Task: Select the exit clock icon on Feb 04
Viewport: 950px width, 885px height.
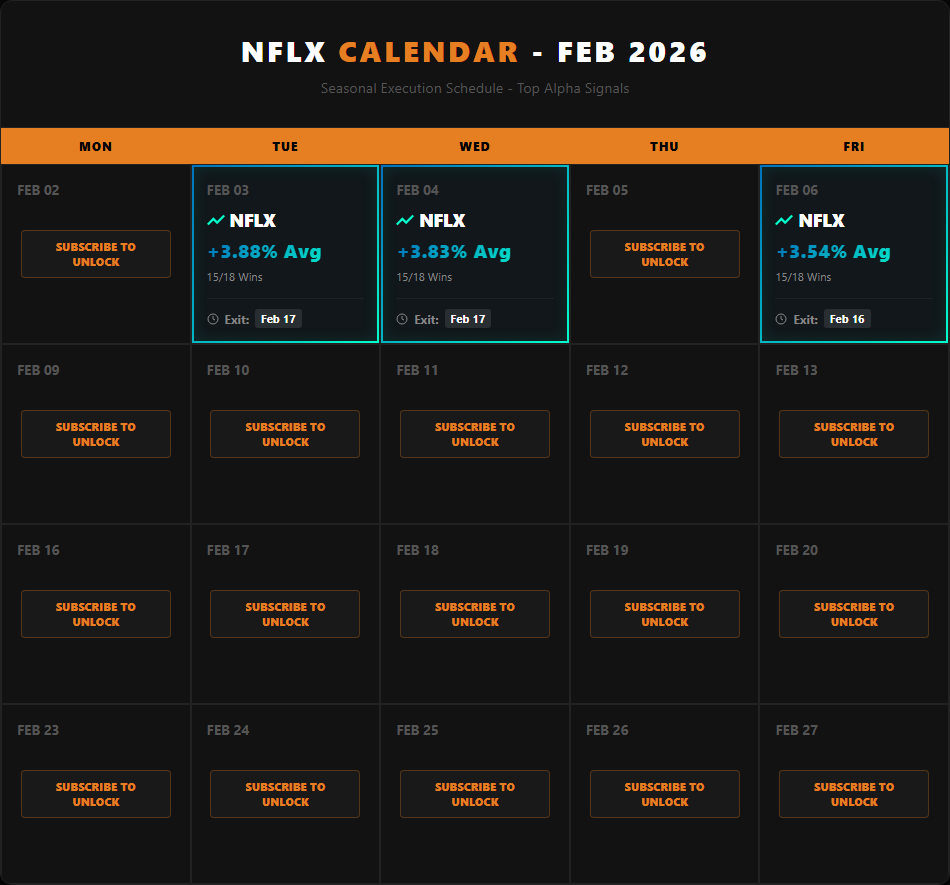Action: pyautogui.click(x=402, y=318)
